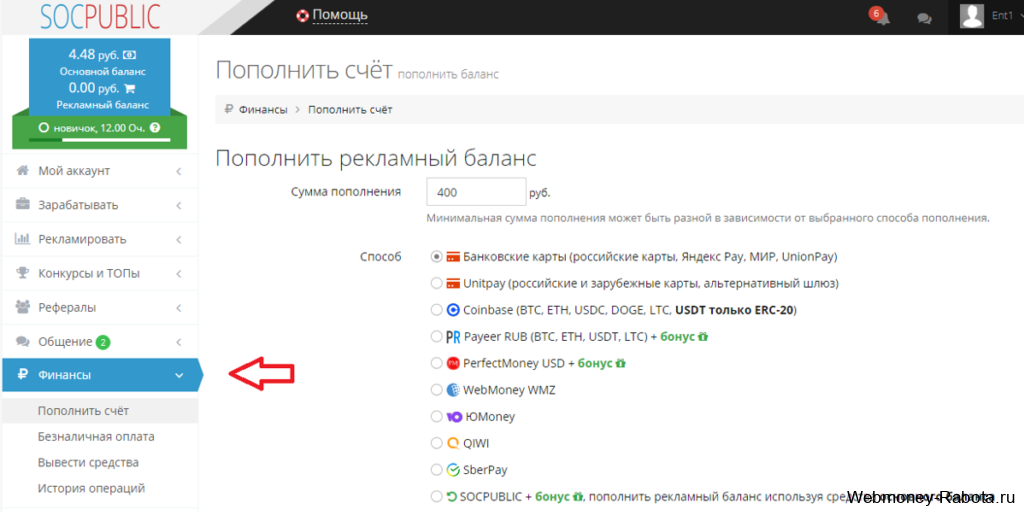Choose ЮMoney radio button
Viewport: 1024px width, 515px height.
click(436, 416)
